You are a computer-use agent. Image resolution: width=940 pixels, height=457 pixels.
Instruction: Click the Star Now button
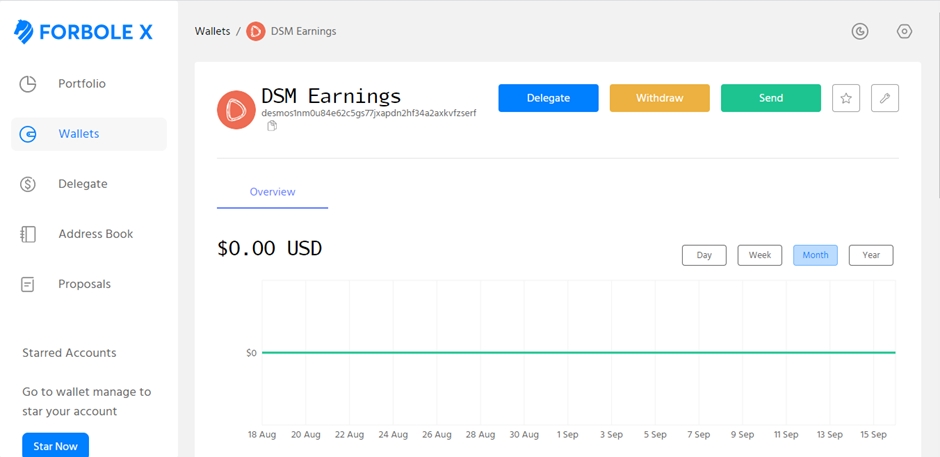pos(55,446)
